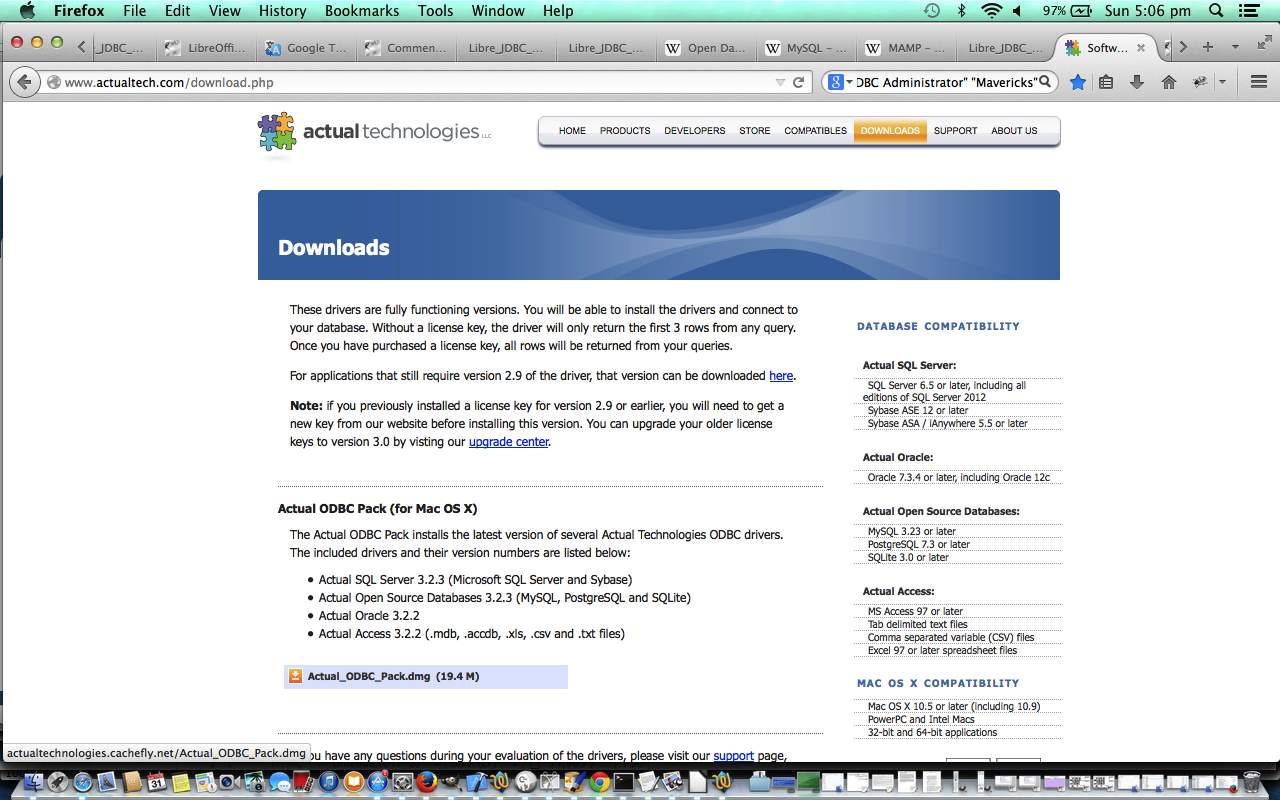Viewport: 1280px width, 800px height.
Task: Switch to the MAMP tab
Action: click(907, 48)
